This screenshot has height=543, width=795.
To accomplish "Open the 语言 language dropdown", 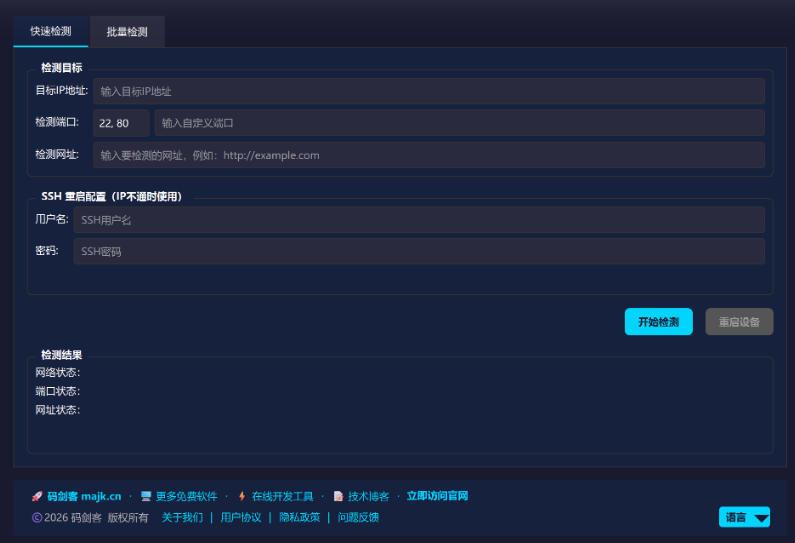I will [x=744, y=517].
